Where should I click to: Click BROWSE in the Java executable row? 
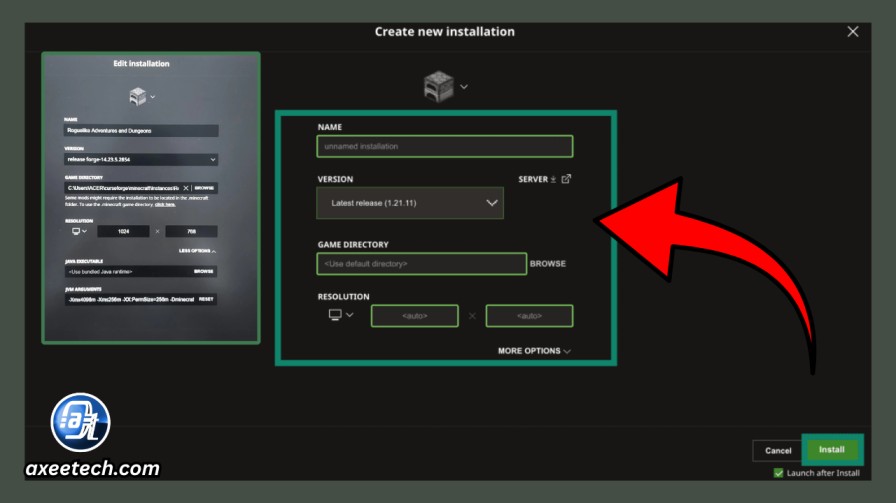pos(203,272)
